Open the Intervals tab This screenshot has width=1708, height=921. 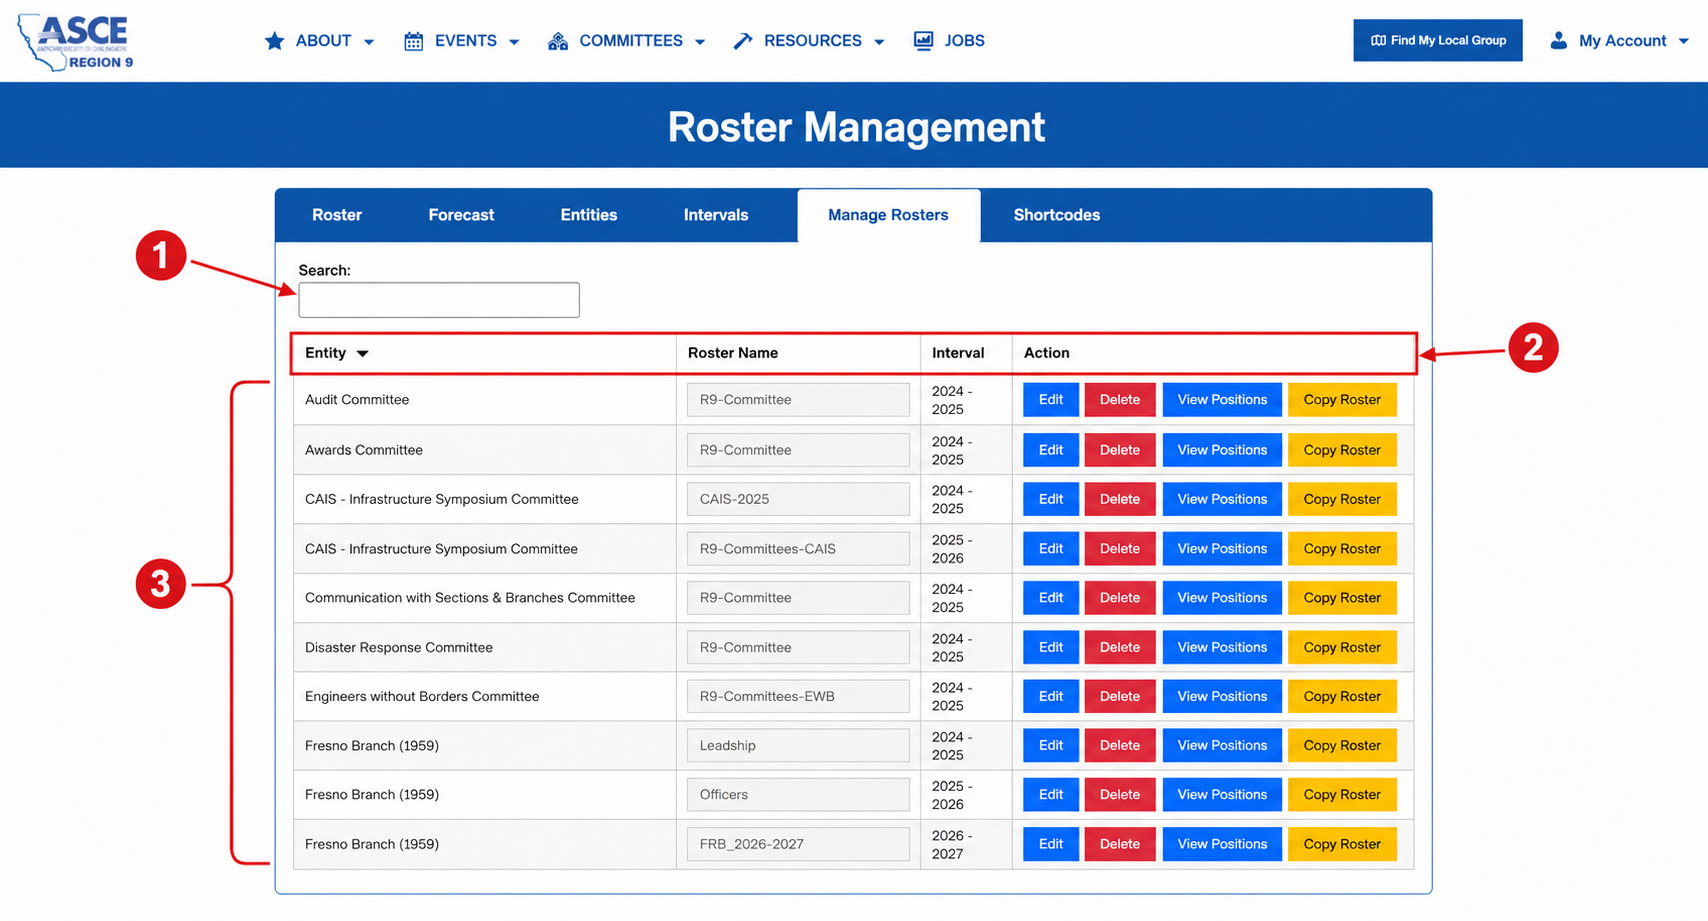click(716, 215)
